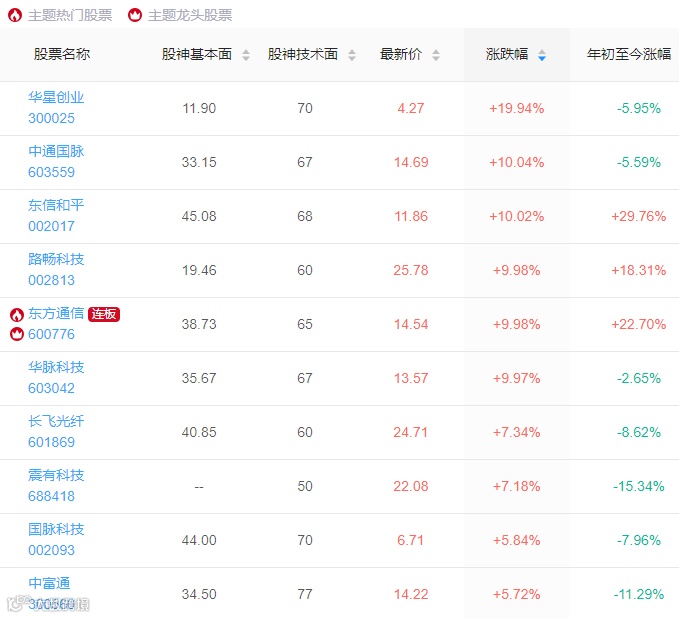Click the 年初至今涨幅 column header

tap(629, 54)
